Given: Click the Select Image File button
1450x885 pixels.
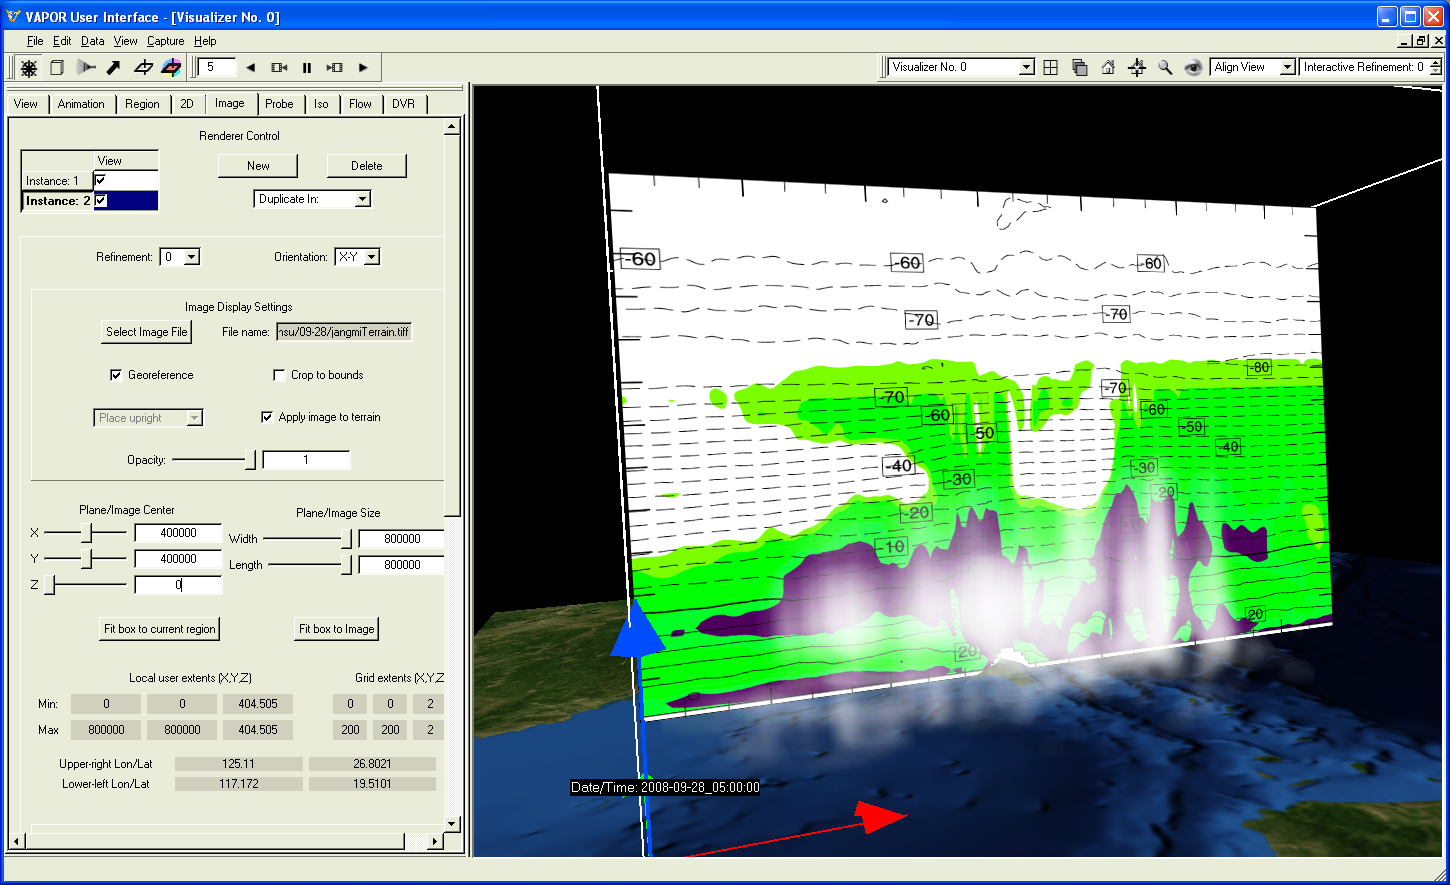Looking at the screenshot, I should pyautogui.click(x=147, y=332).
